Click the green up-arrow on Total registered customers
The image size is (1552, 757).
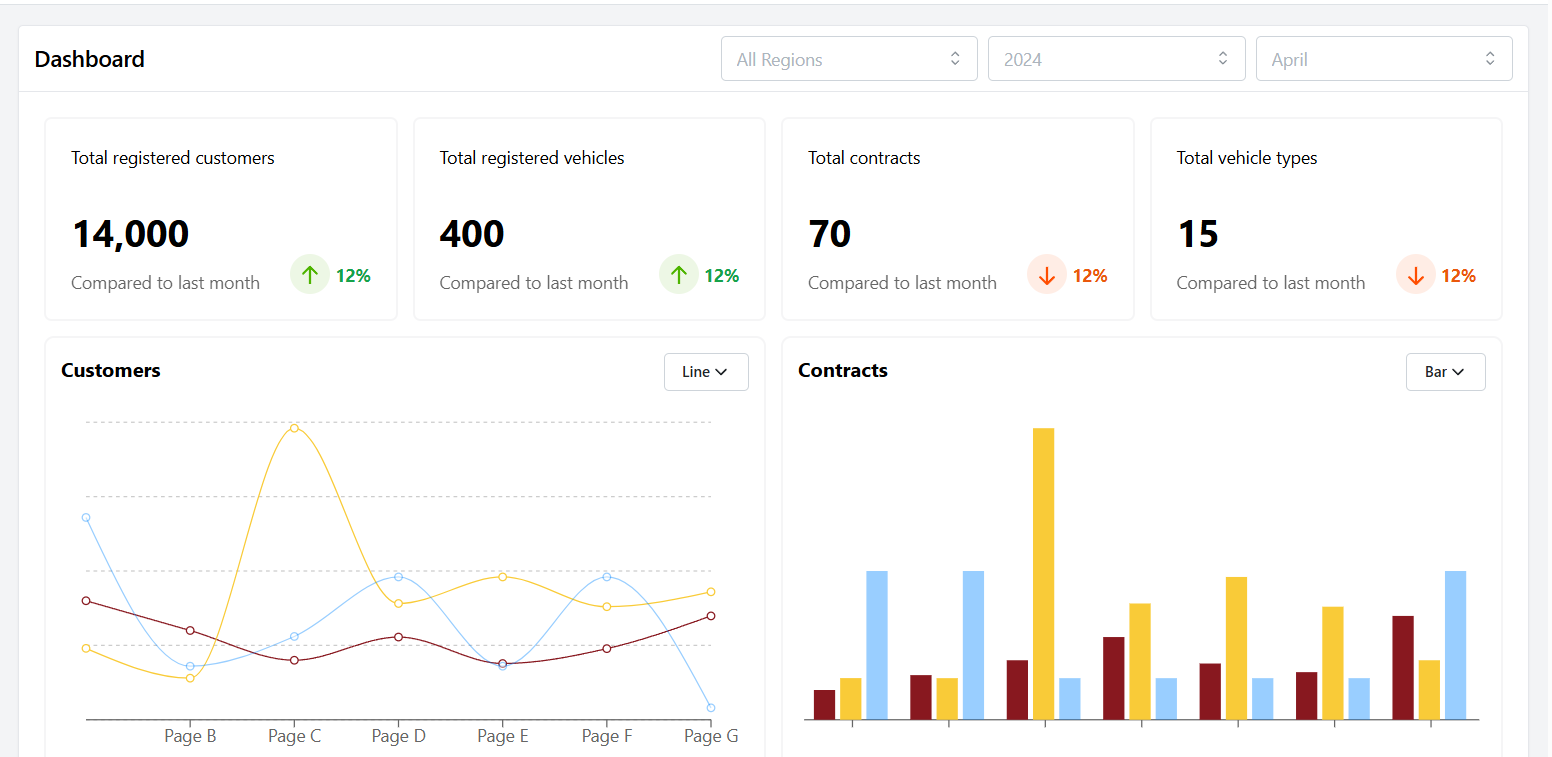tap(309, 274)
